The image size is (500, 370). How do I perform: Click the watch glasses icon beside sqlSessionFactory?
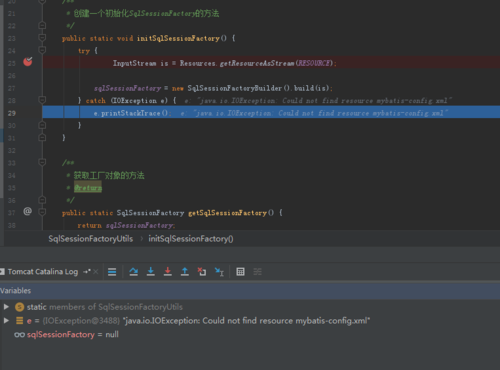click(19, 335)
